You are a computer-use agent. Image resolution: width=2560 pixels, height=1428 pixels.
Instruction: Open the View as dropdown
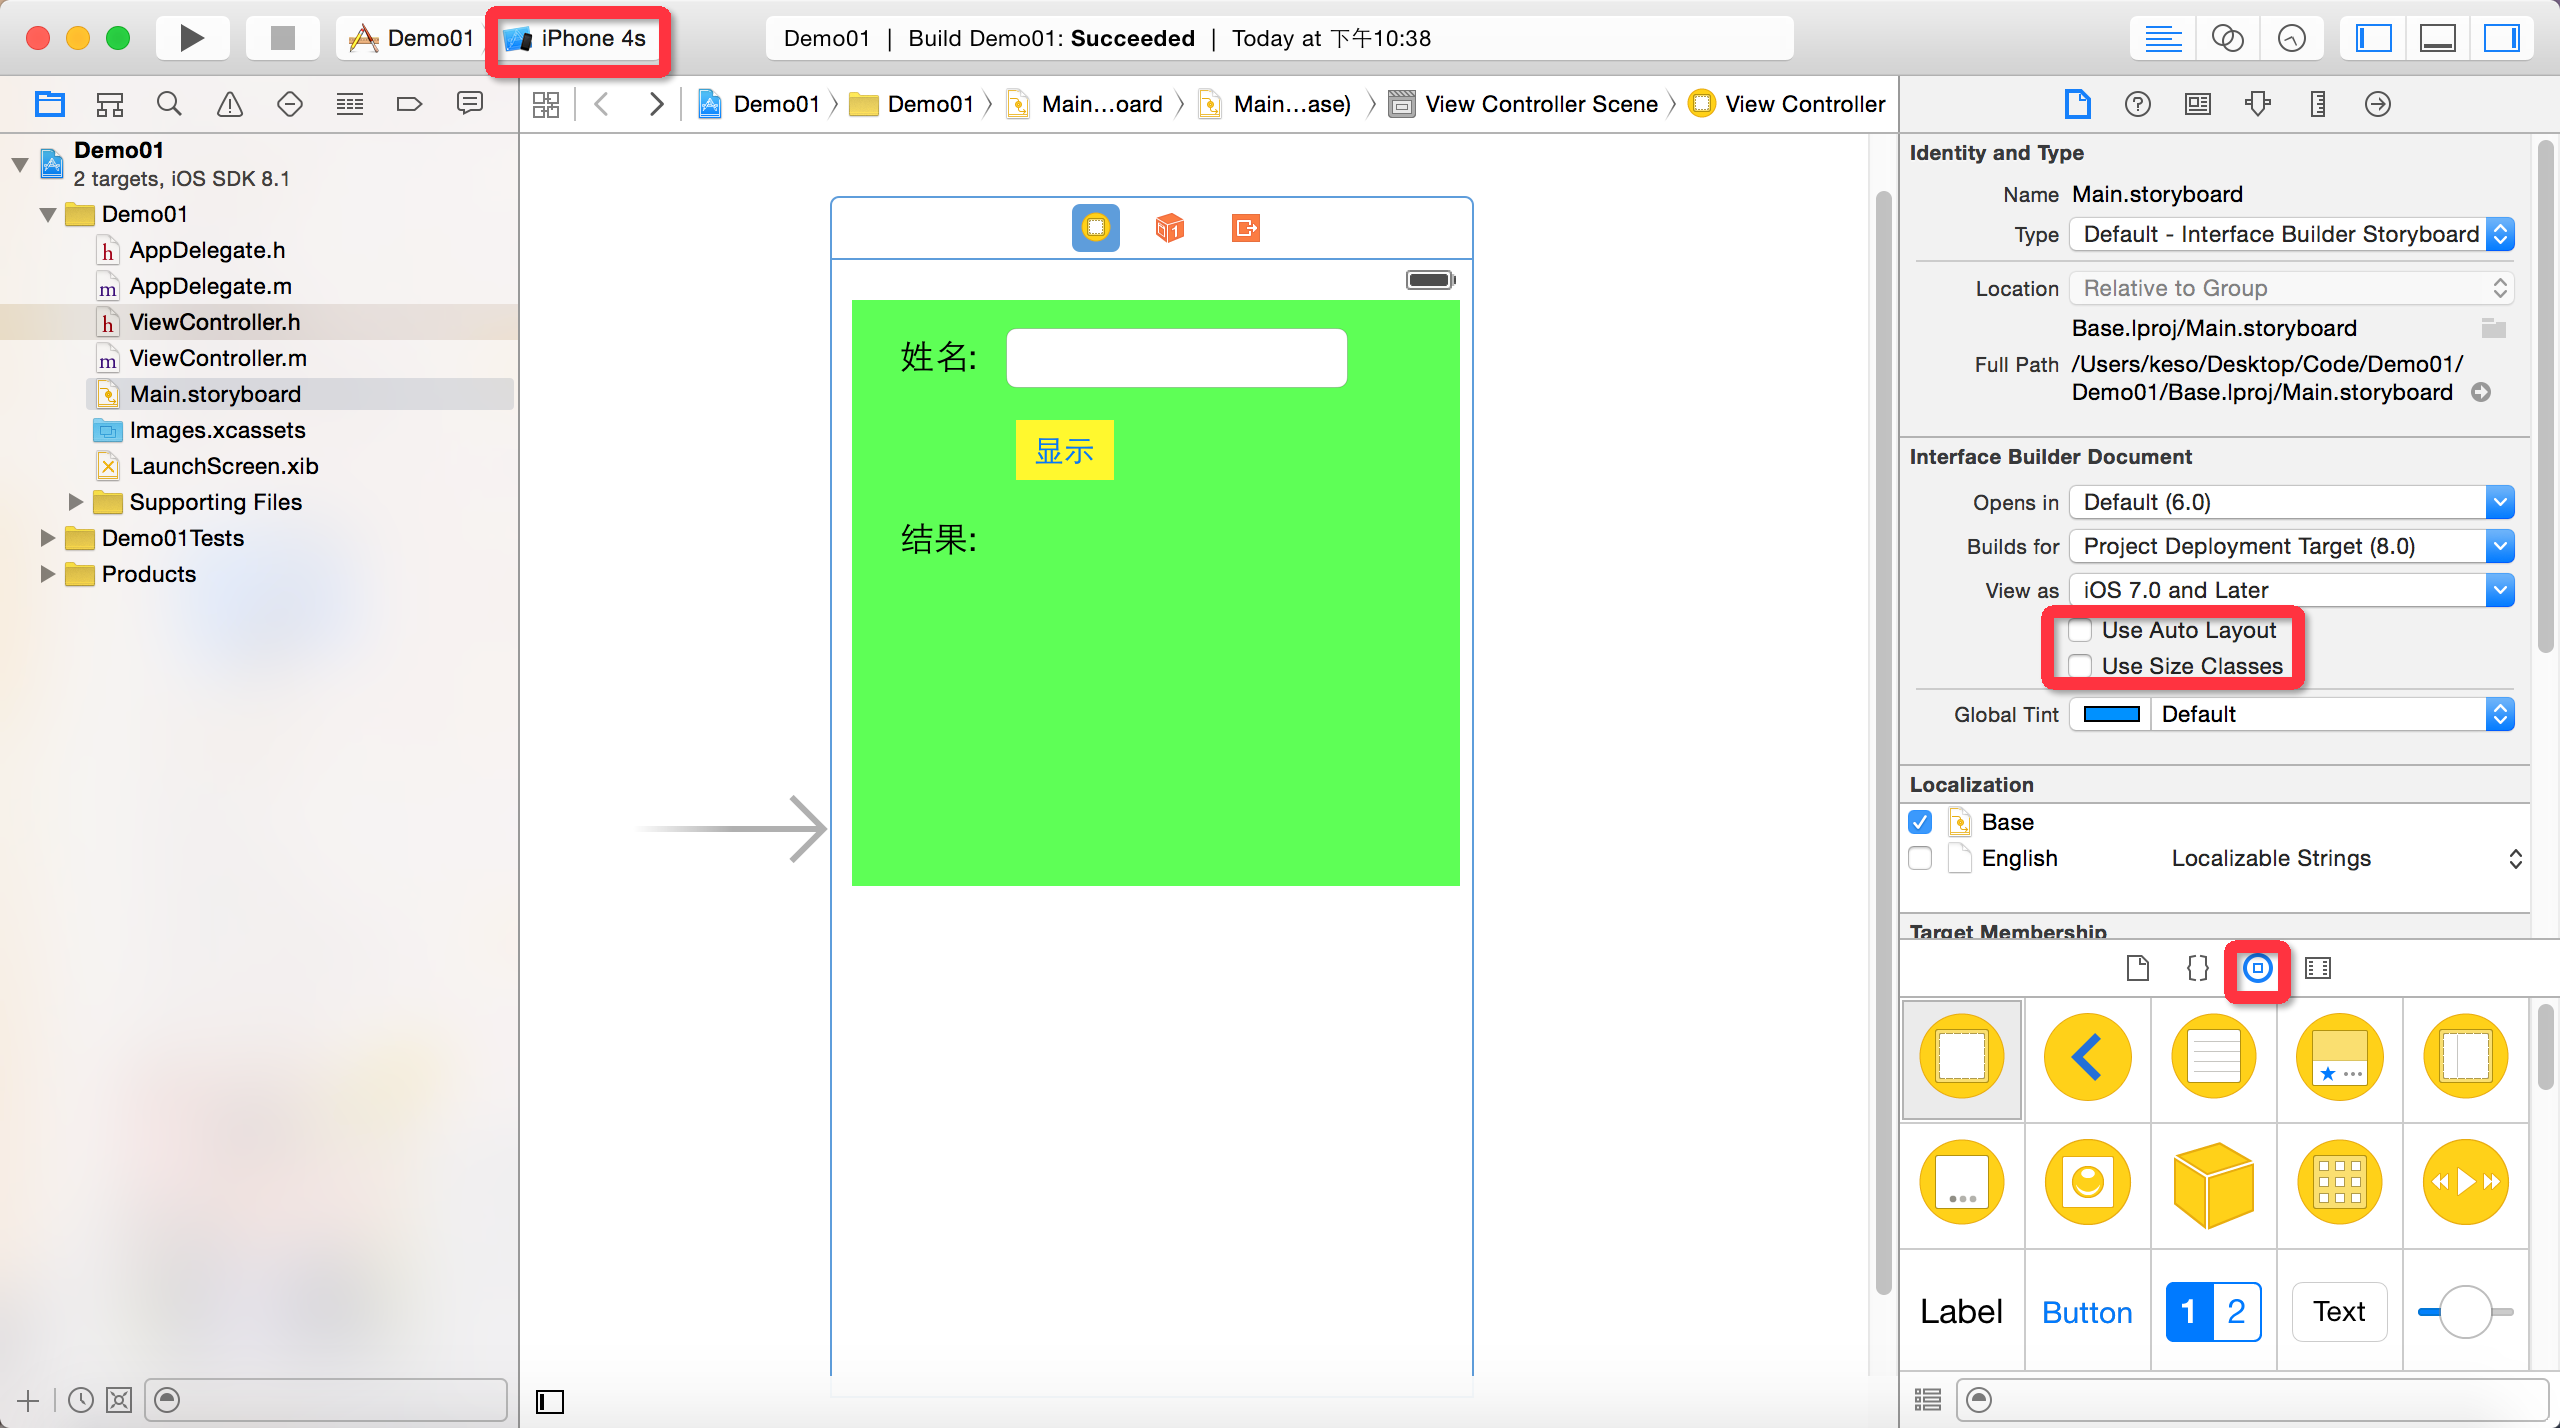coord(2292,590)
